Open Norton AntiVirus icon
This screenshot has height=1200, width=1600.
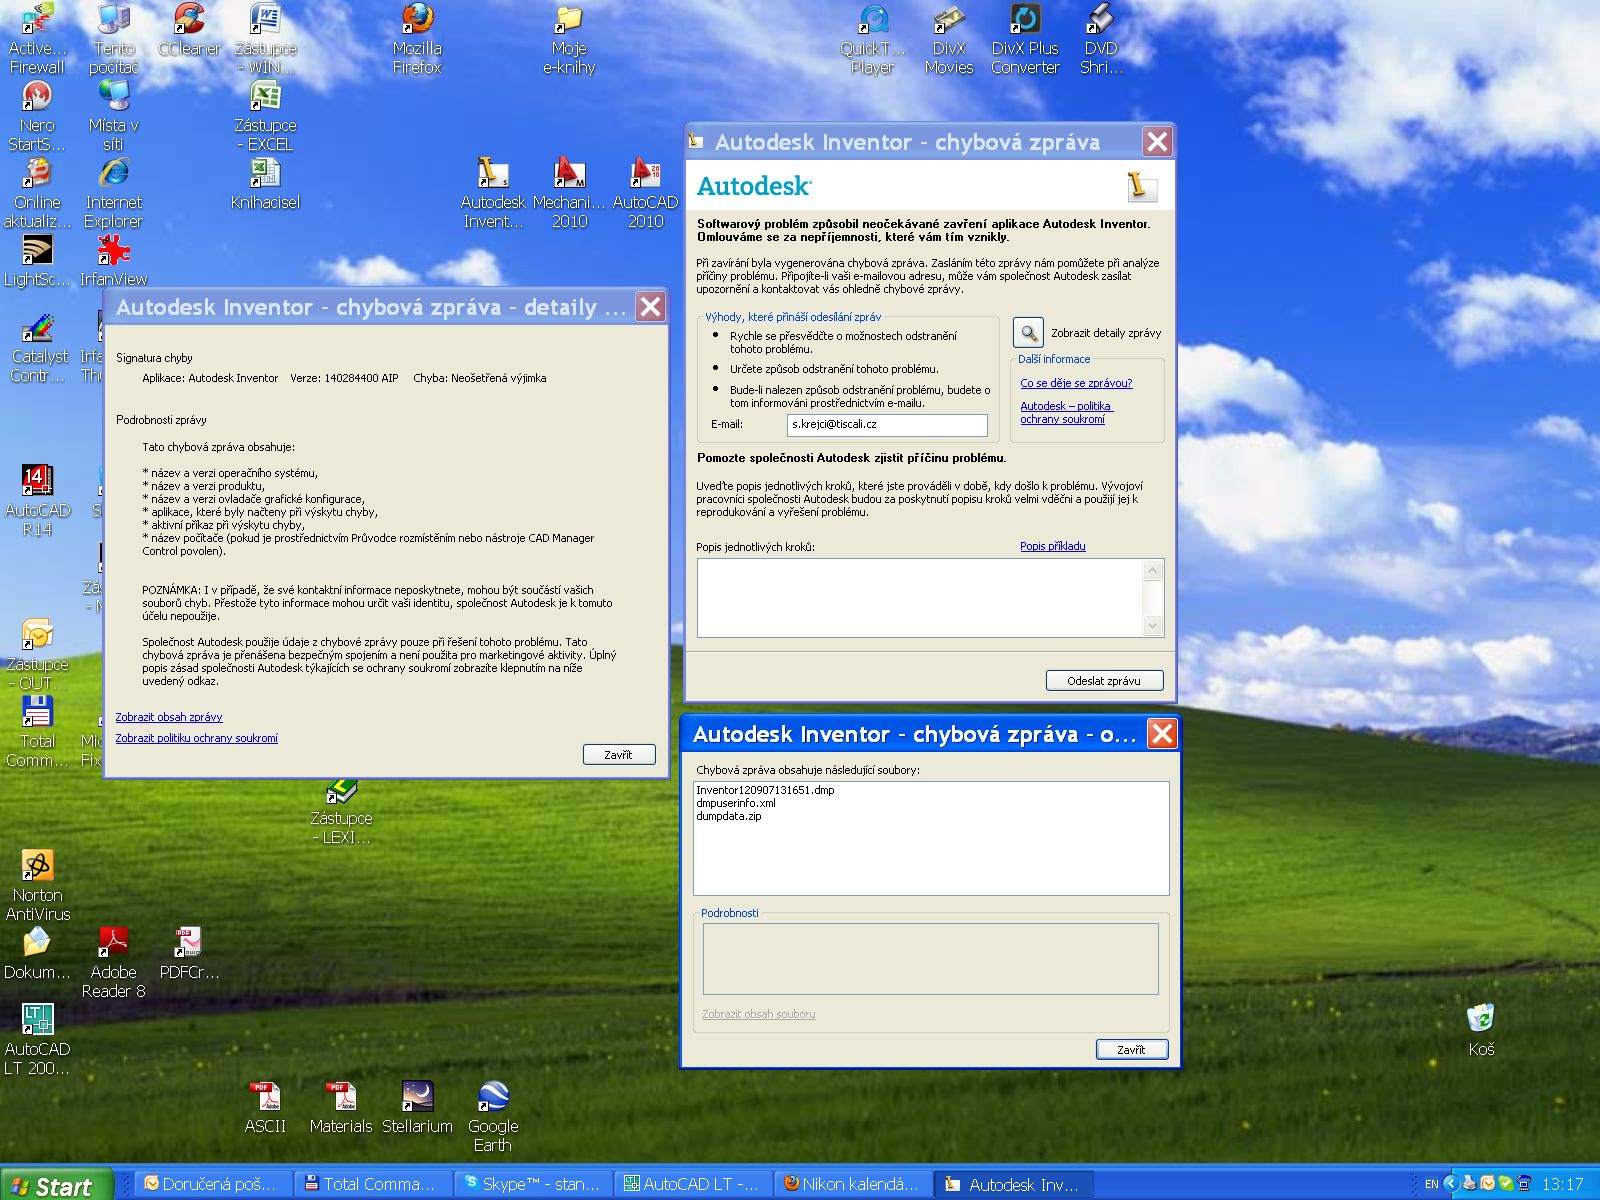(x=37, y=885)
